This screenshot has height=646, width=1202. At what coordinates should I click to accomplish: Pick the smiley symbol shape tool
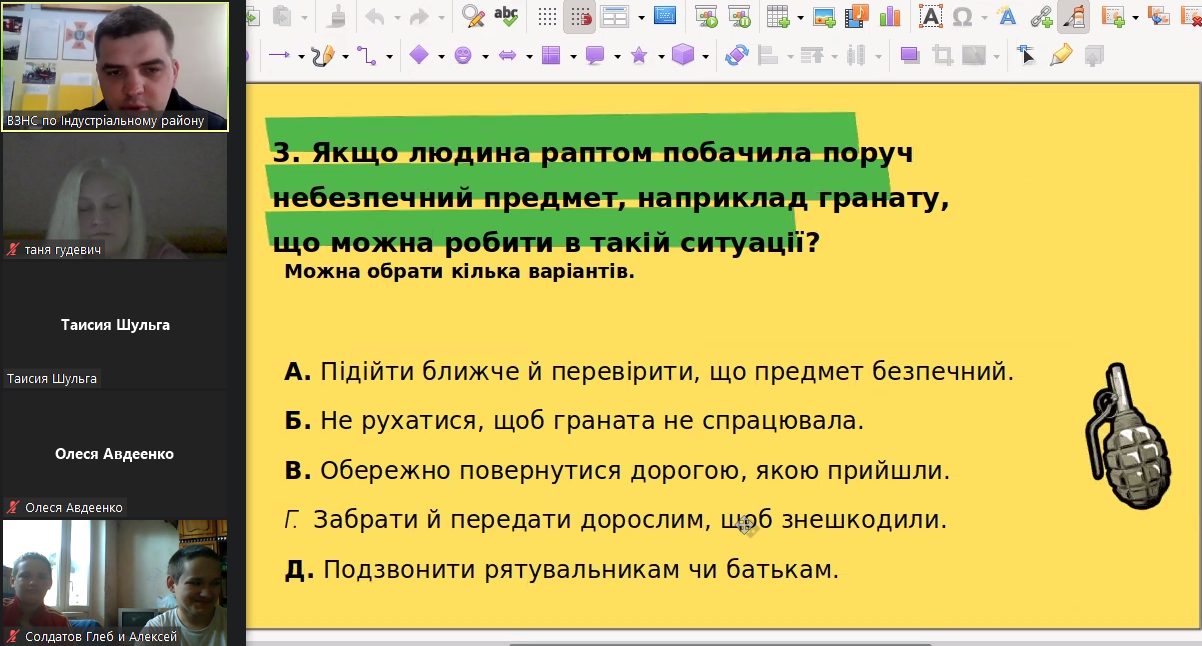[x=464, y=55]
